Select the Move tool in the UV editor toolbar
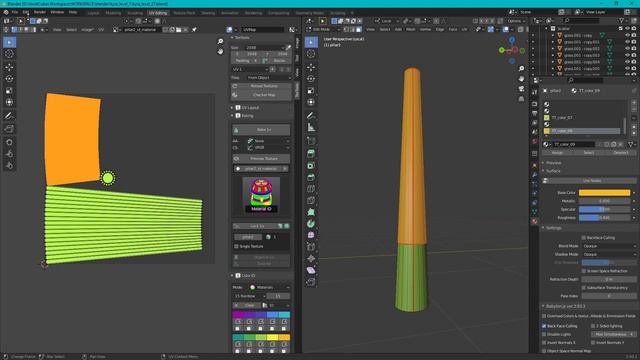The image size is (640, 360). (x=9, y=67)
